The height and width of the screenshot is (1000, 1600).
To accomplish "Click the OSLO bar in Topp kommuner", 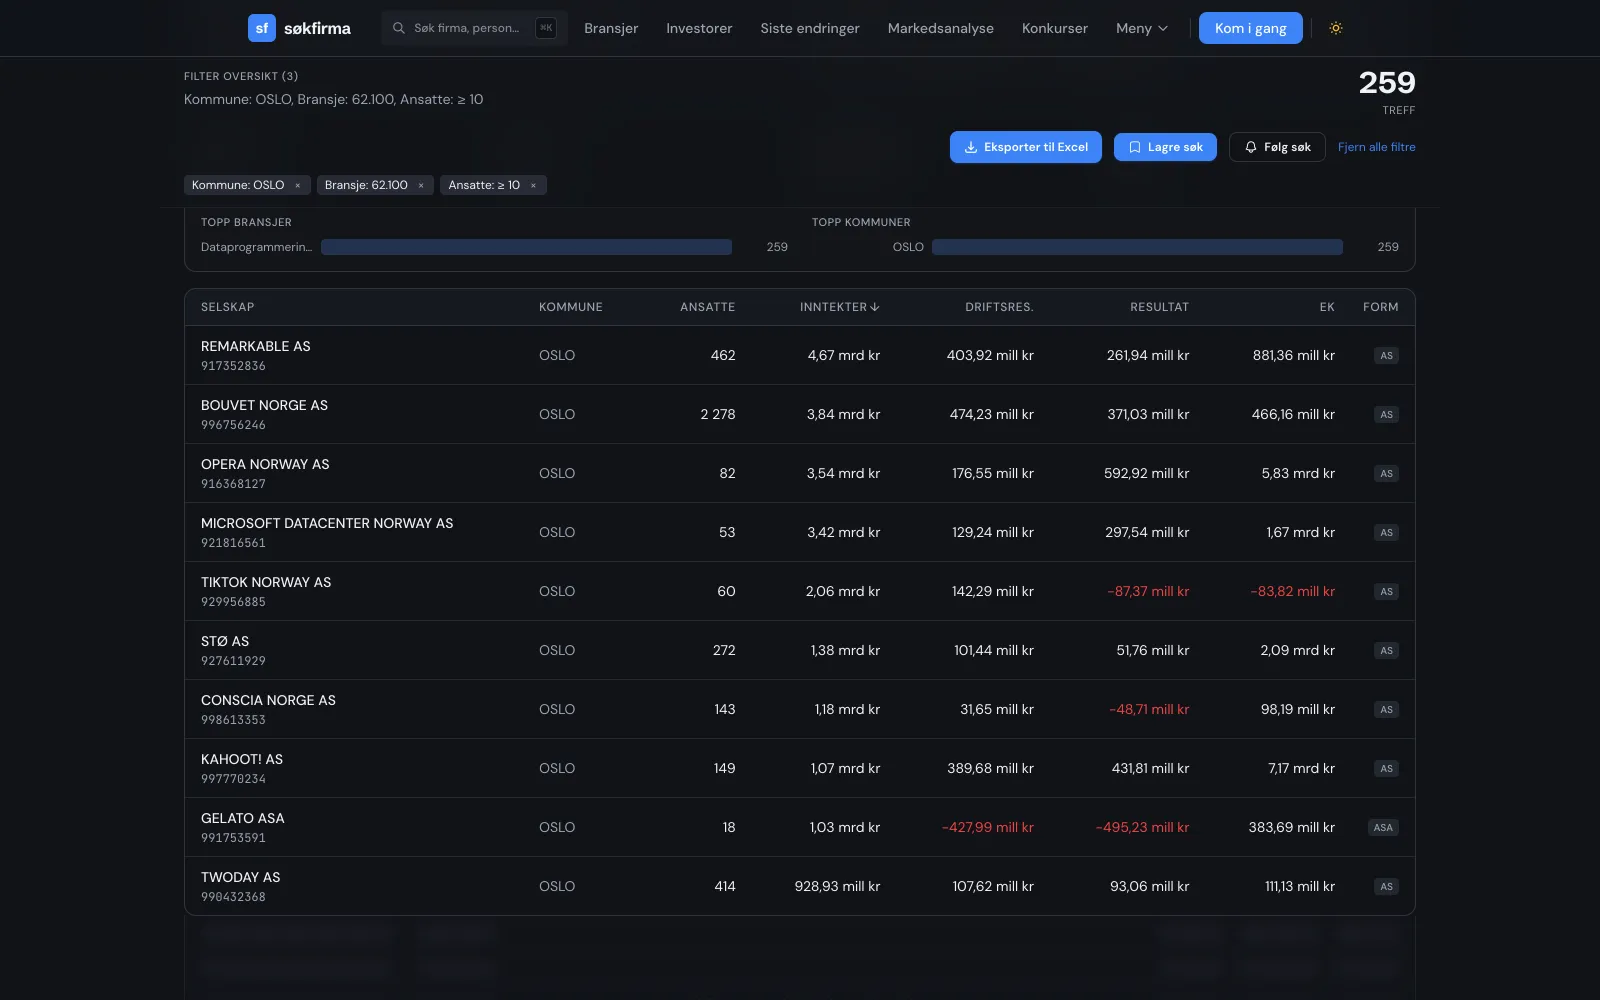I will tap(1137, 247).
